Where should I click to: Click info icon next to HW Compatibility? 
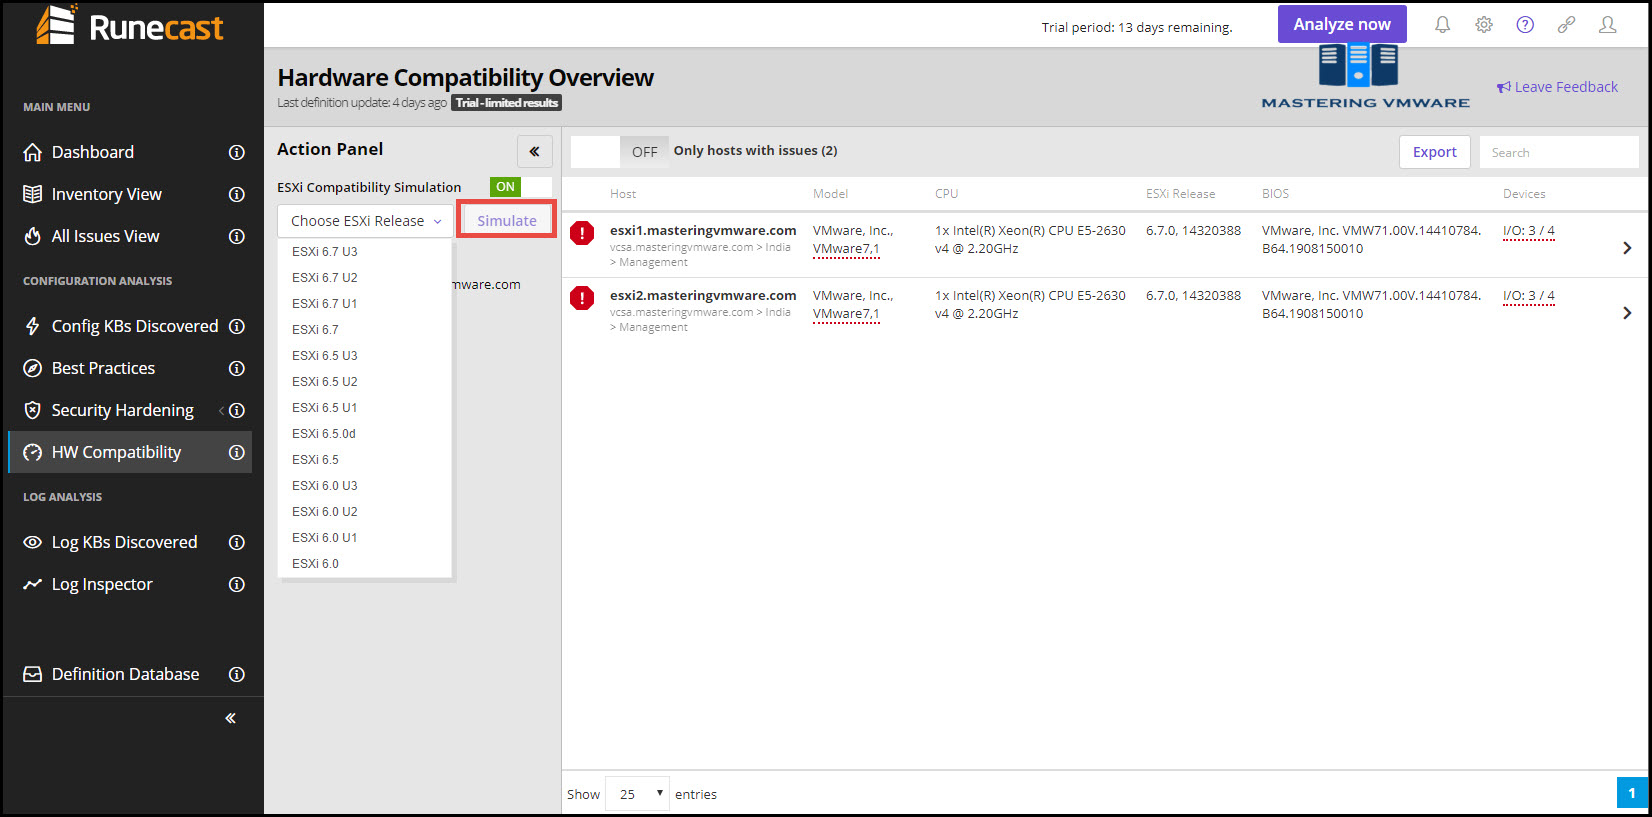pos(237,452)
